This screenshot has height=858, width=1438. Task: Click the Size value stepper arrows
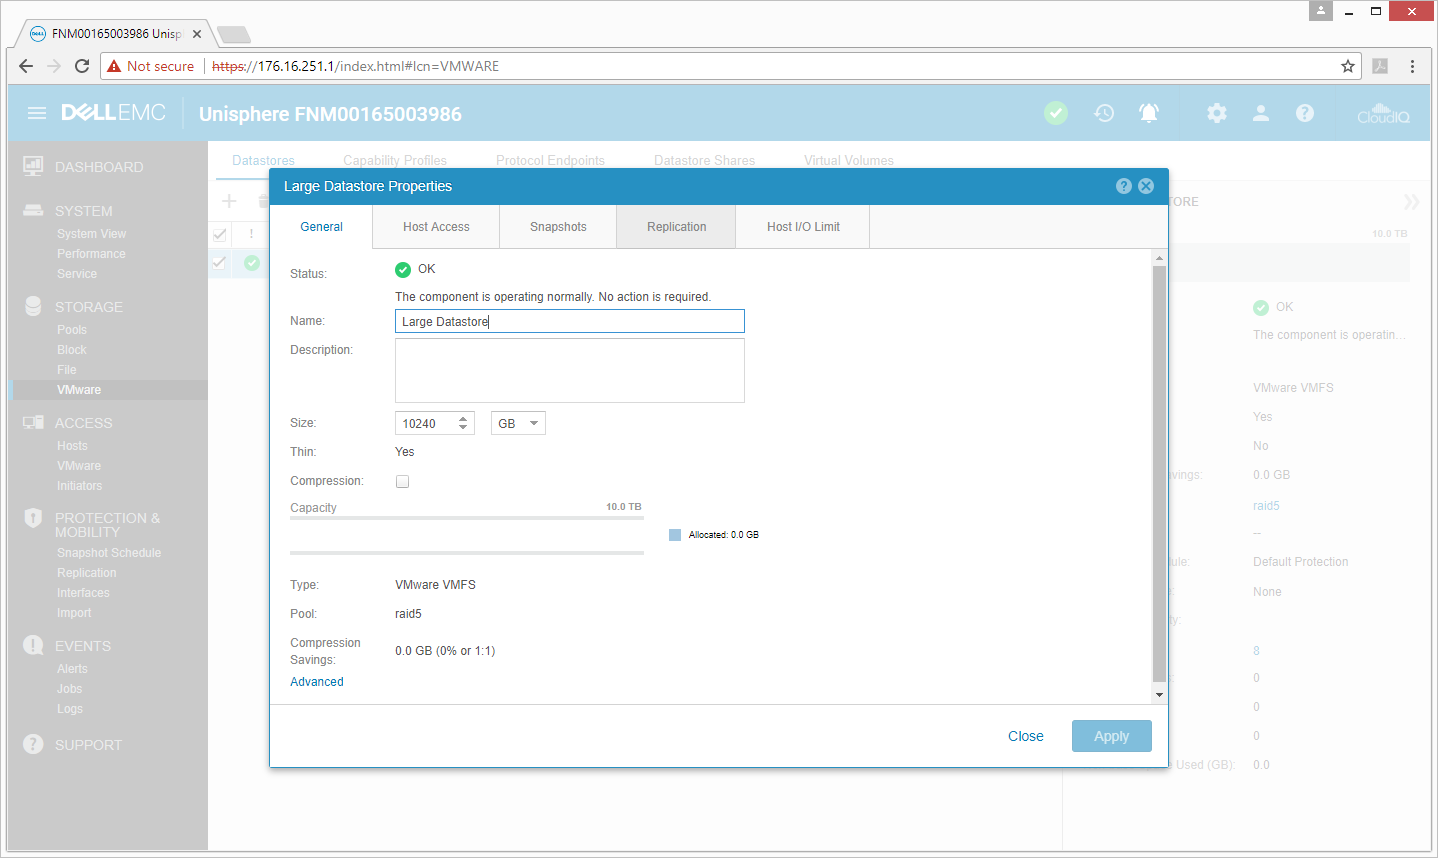[463, 423]
